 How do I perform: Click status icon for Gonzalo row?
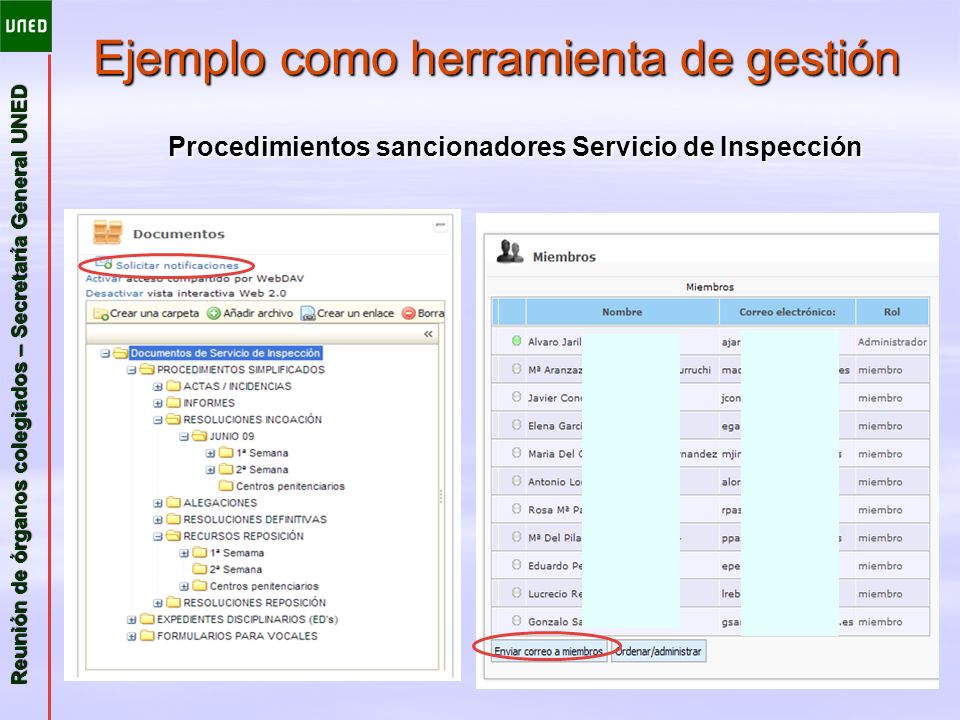516,621
